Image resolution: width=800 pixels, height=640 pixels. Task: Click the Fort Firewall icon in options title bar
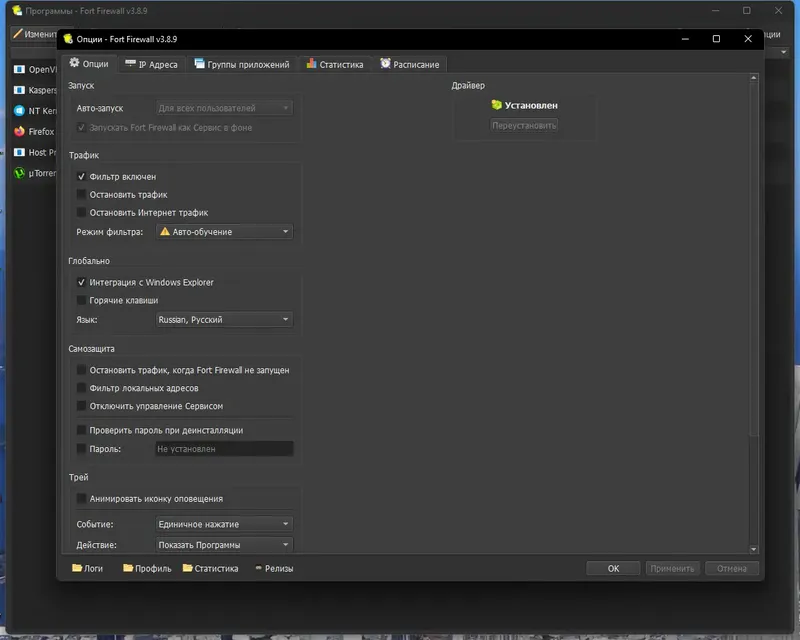click(68, 39)
